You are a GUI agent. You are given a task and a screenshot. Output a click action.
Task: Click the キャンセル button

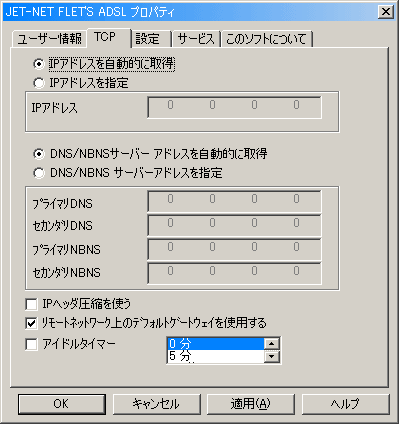pos(156,404)
